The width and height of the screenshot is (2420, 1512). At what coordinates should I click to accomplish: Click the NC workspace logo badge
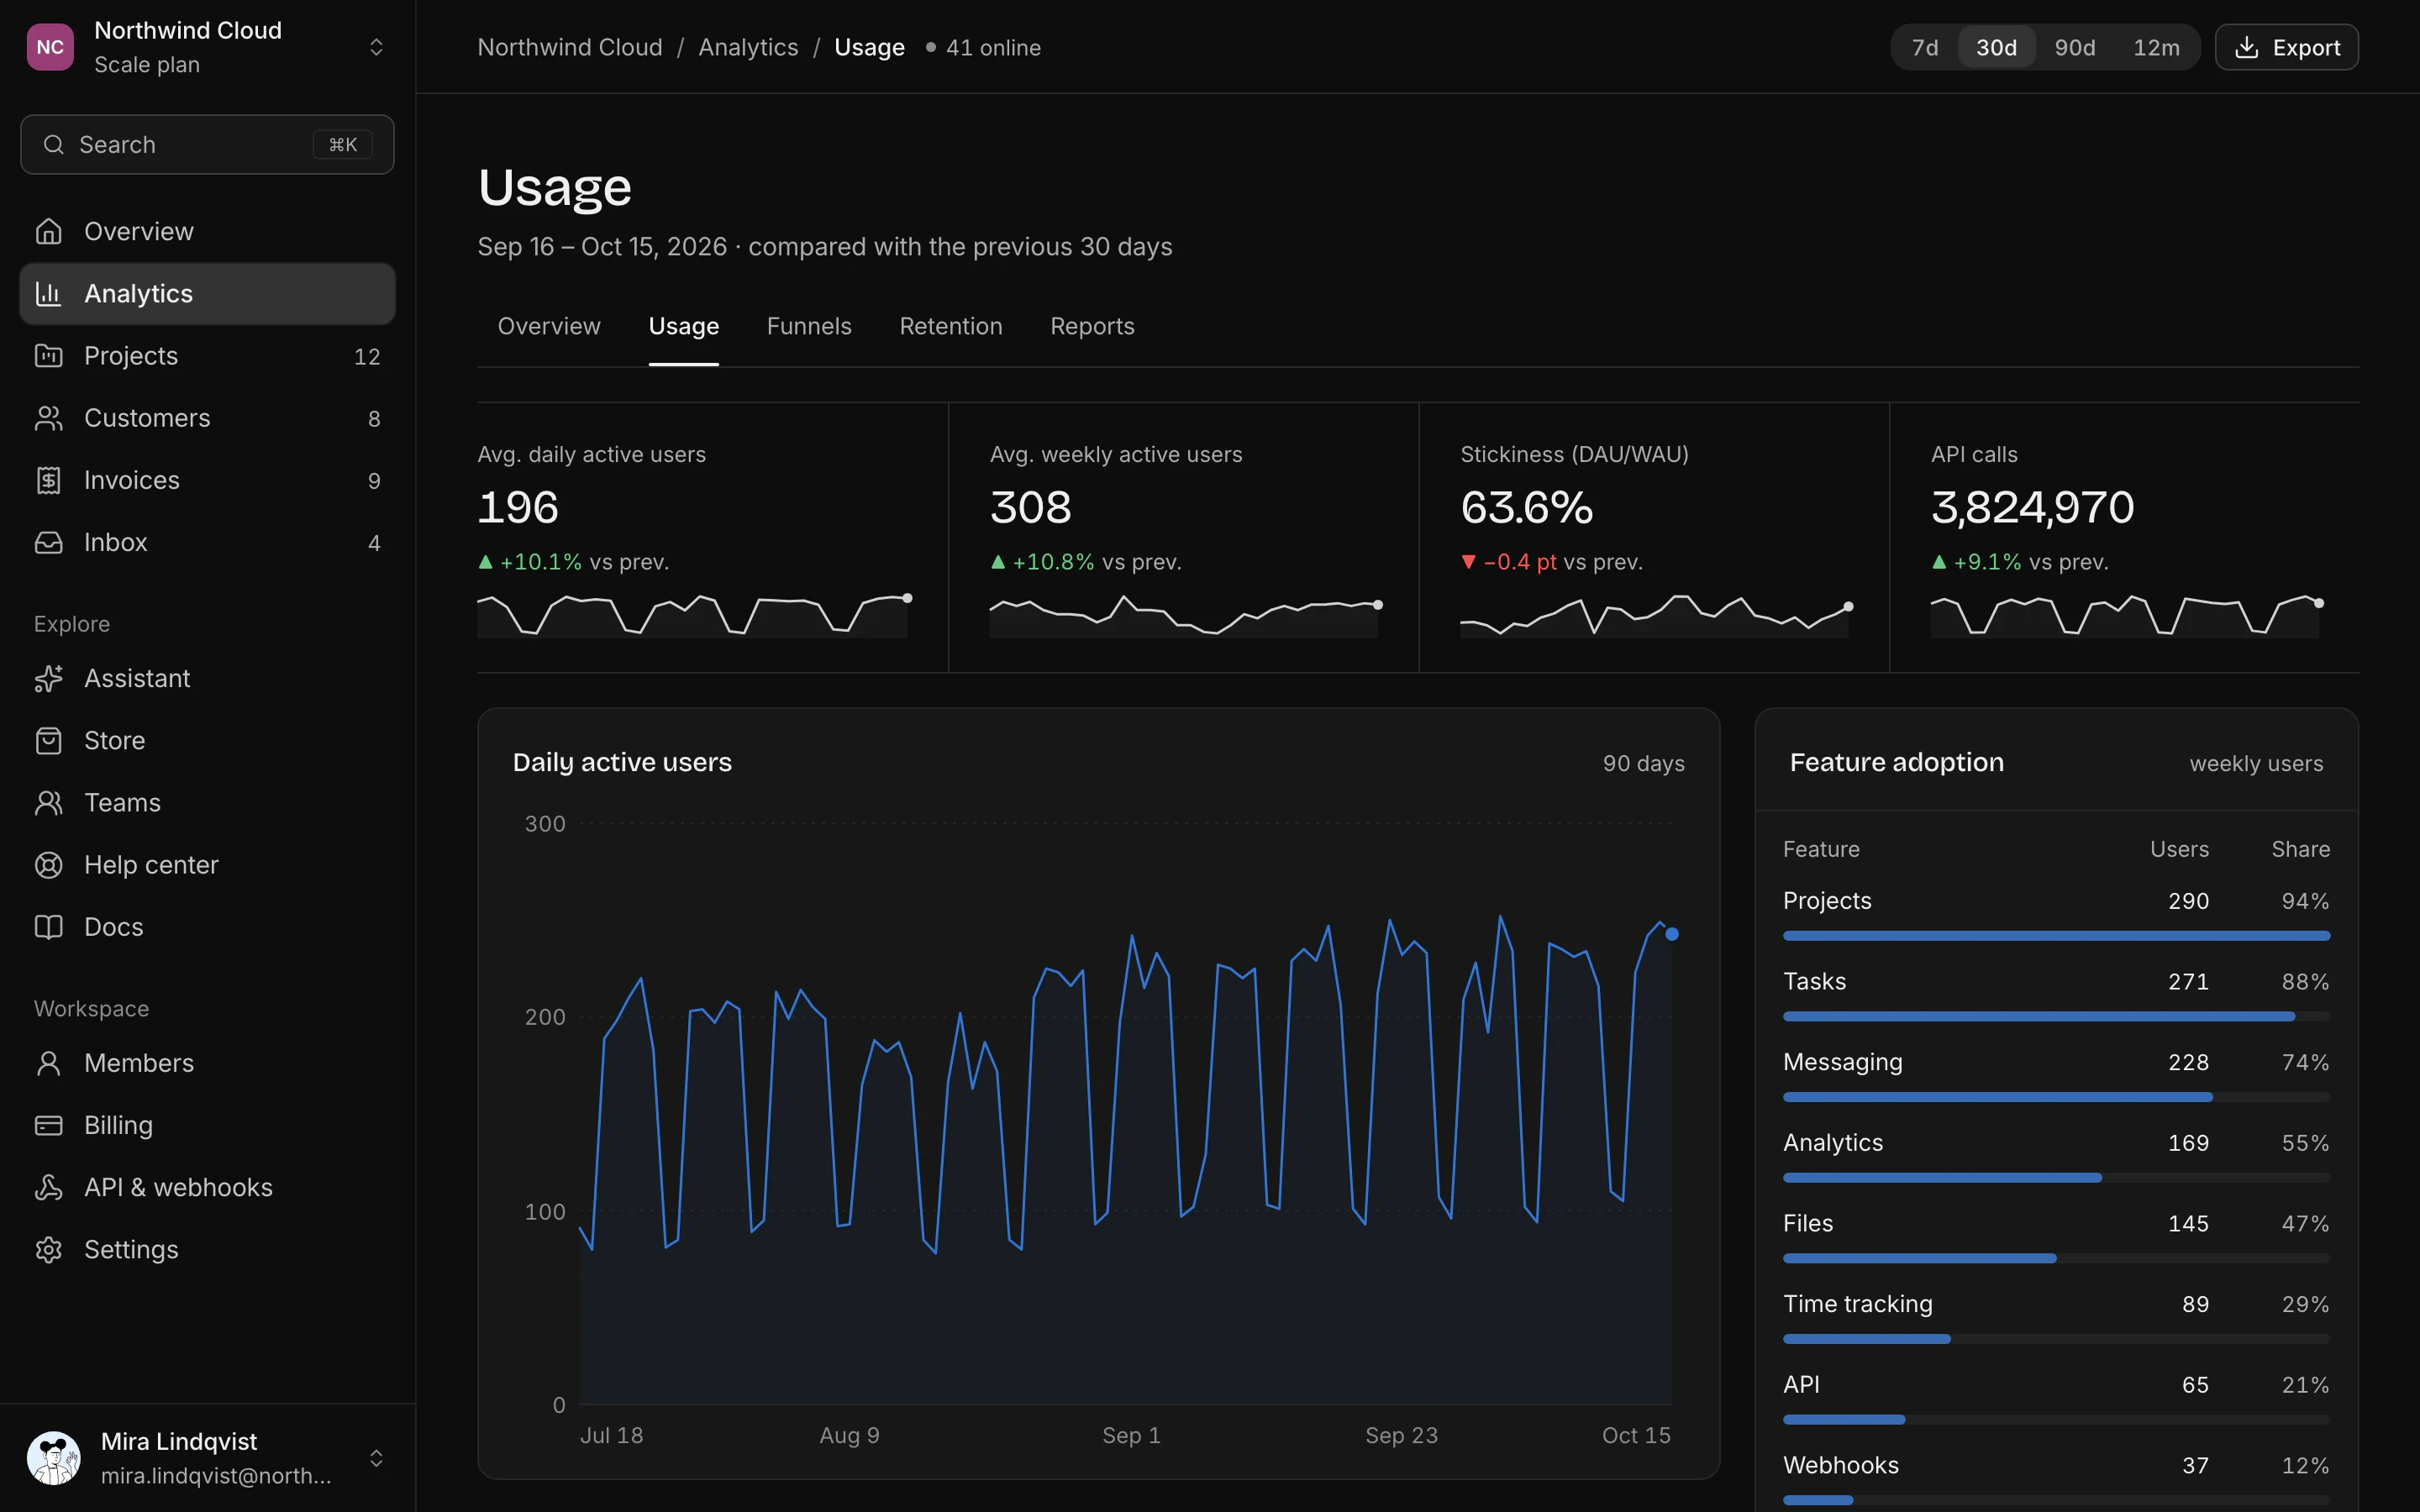coord(50,47)
